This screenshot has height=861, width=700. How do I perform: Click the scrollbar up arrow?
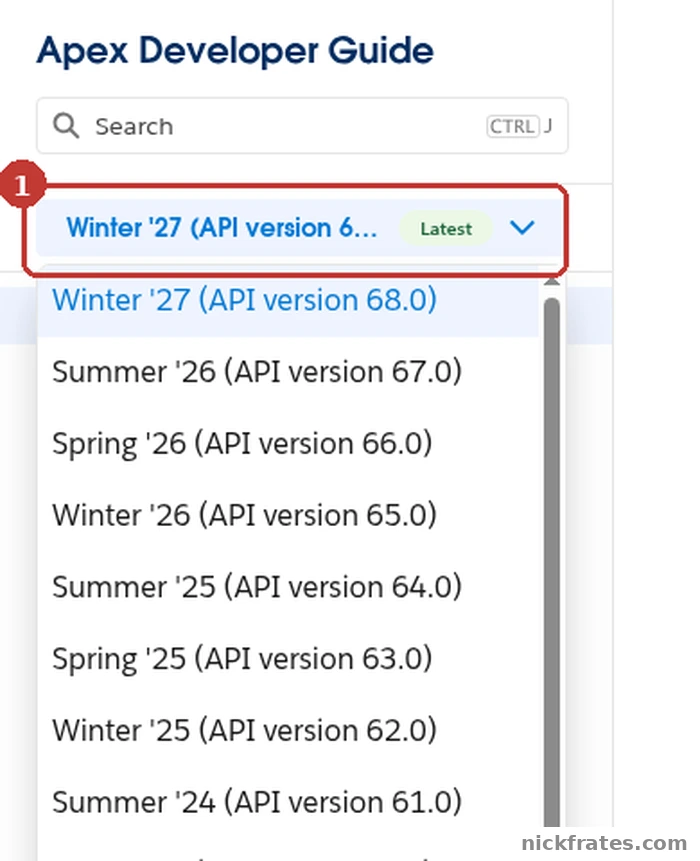click(x=552, y=281)
